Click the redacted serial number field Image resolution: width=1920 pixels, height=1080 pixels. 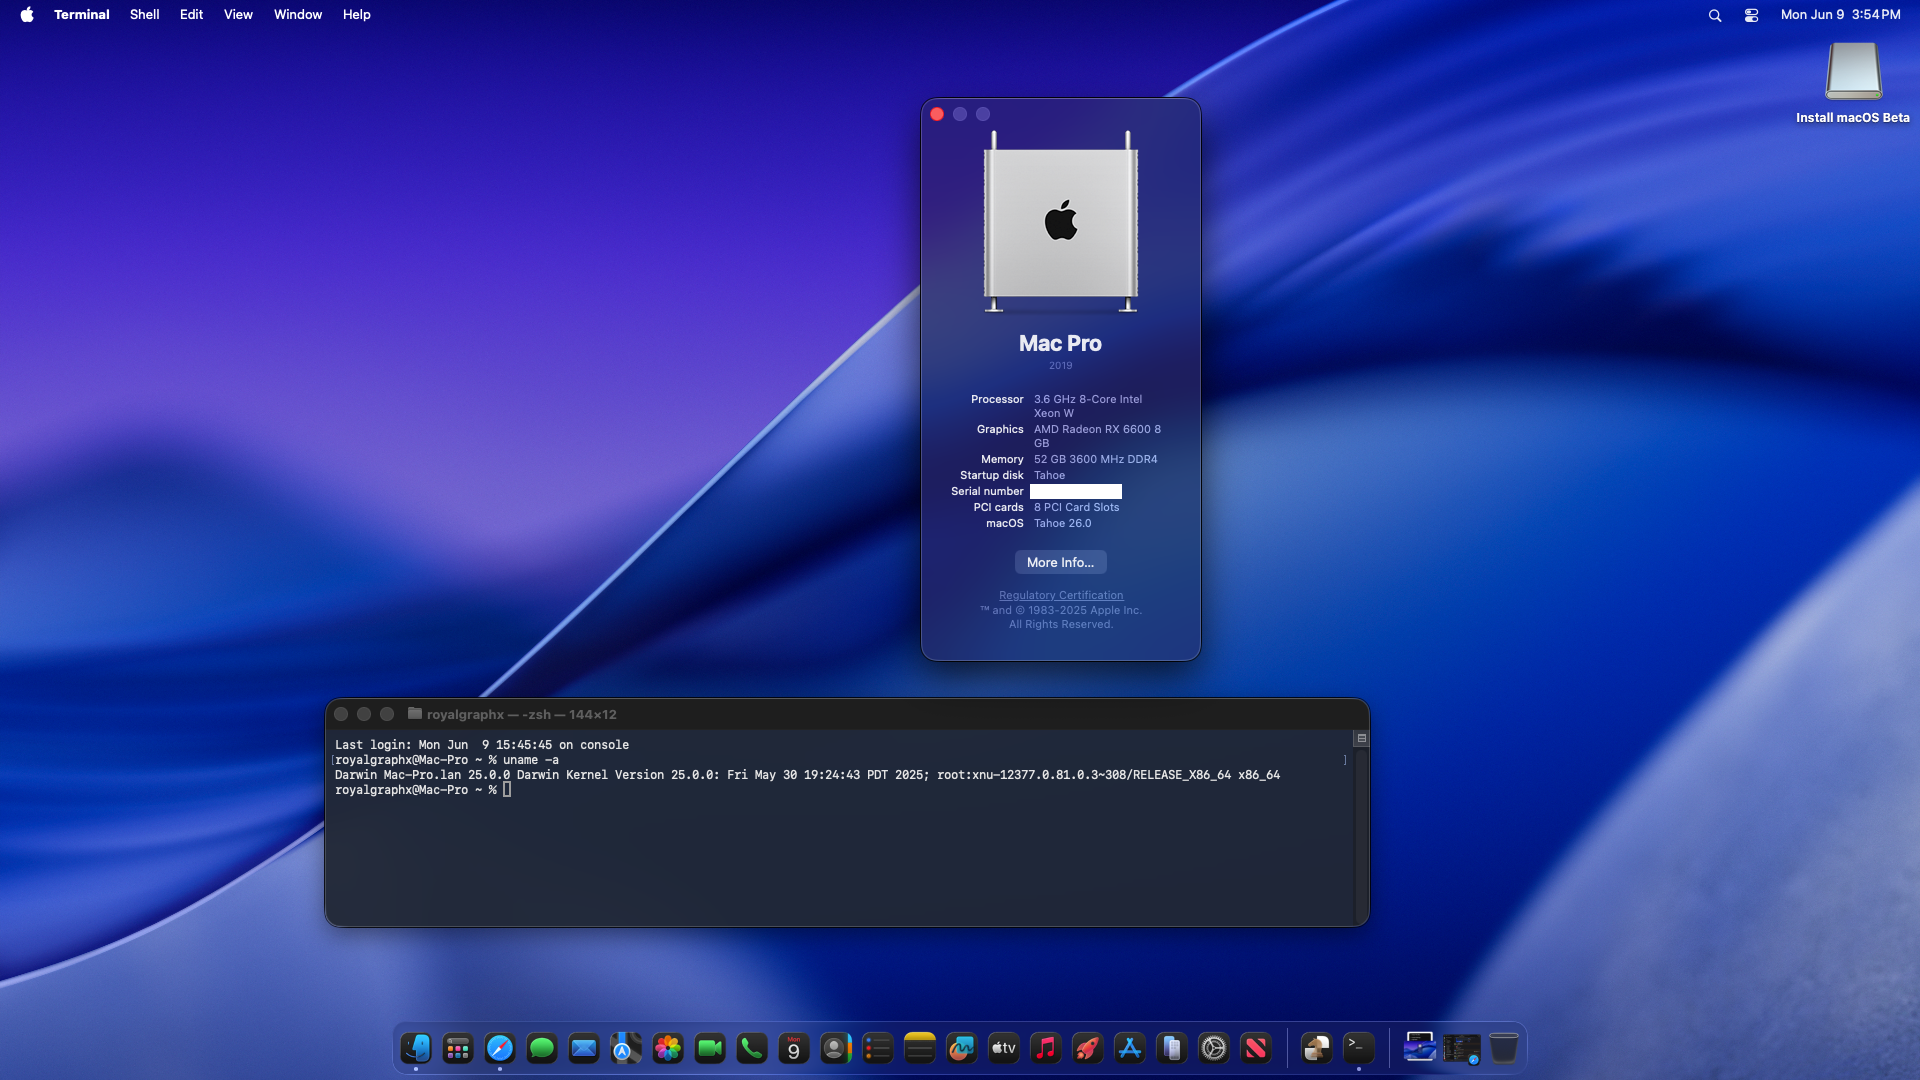click(1076, 491)
